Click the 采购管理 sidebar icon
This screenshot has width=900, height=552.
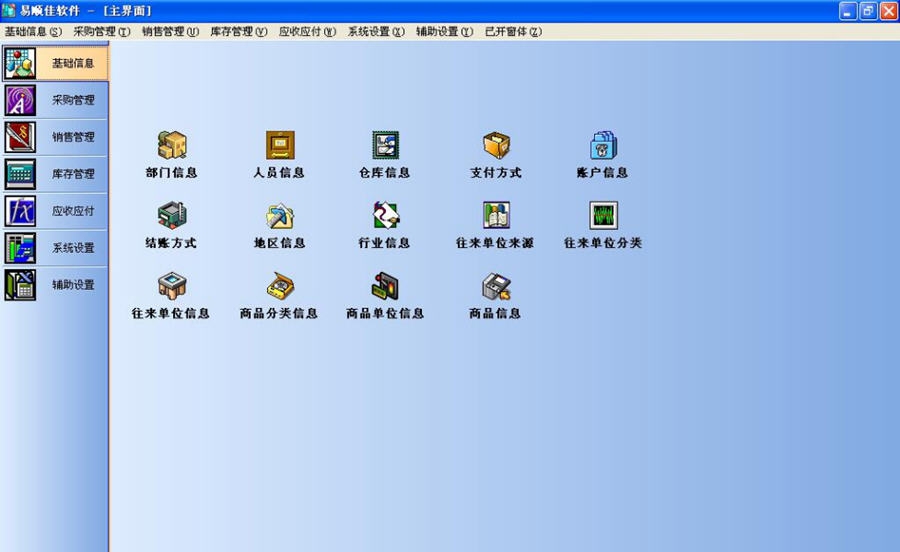click(20, 100)
